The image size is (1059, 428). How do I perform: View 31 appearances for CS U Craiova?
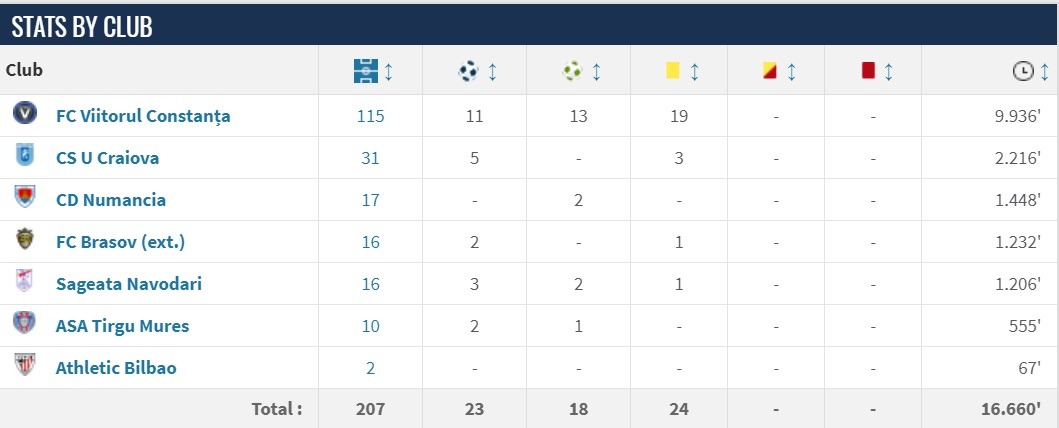(x=370, y=158)
